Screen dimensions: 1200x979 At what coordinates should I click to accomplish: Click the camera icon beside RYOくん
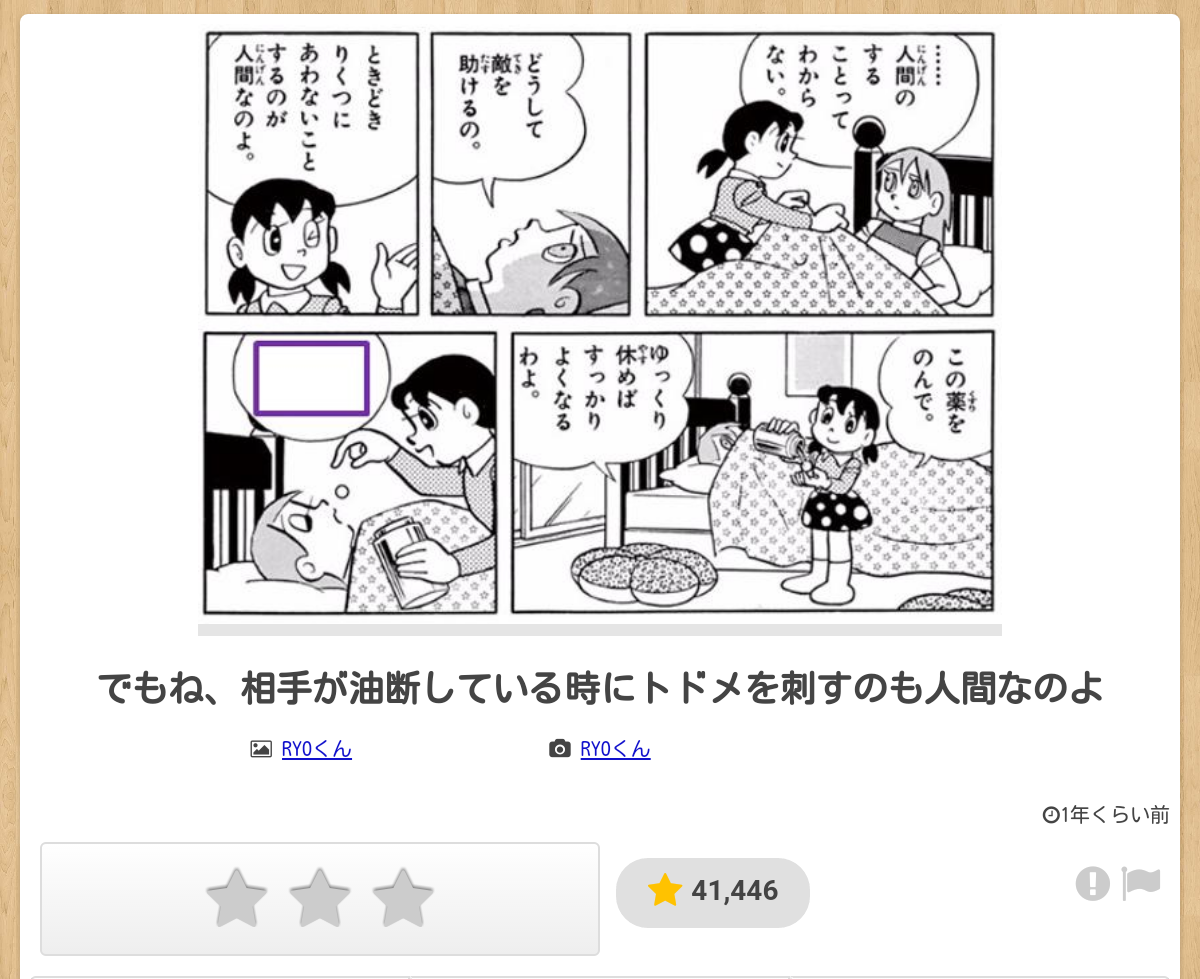(560, 749)
